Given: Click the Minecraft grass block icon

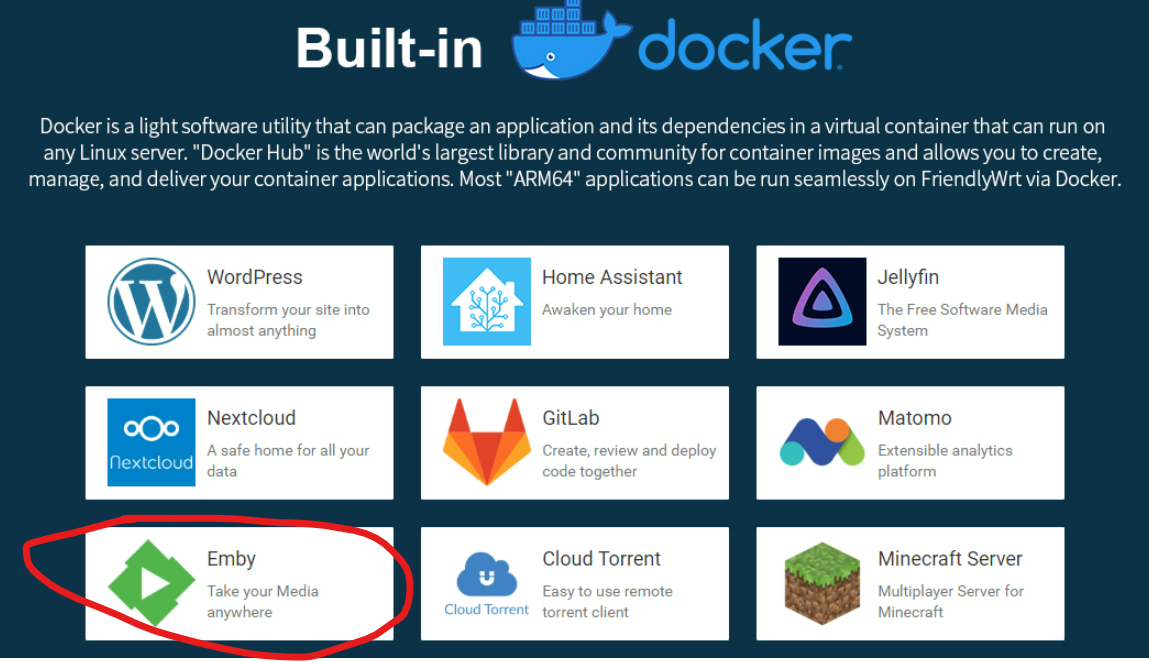Looking at the screenshot, I should pyautogui.click(x=822, y=584).
